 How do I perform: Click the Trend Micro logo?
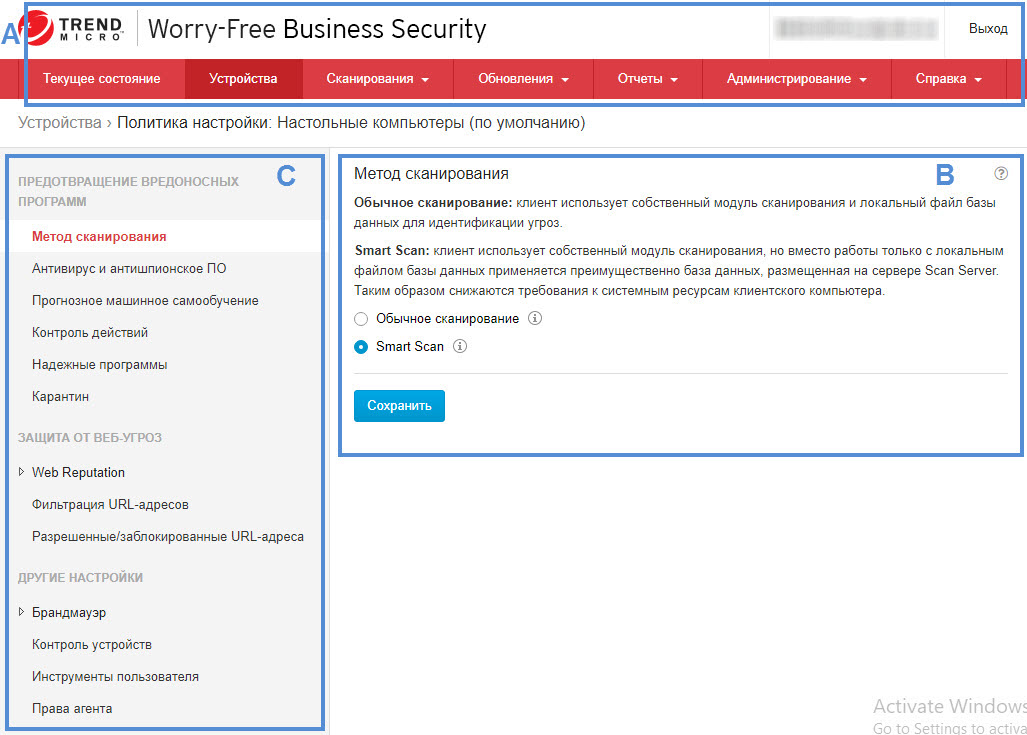point(72,29)
